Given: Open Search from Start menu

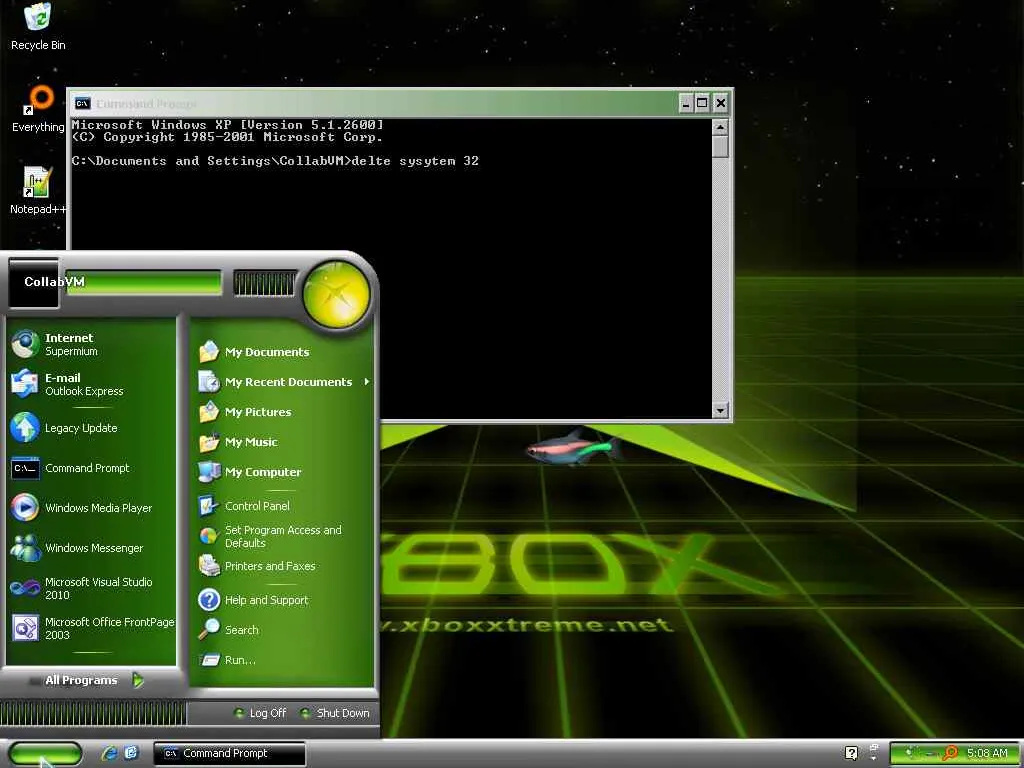Looking at the screenshot, I should (283, 630).
